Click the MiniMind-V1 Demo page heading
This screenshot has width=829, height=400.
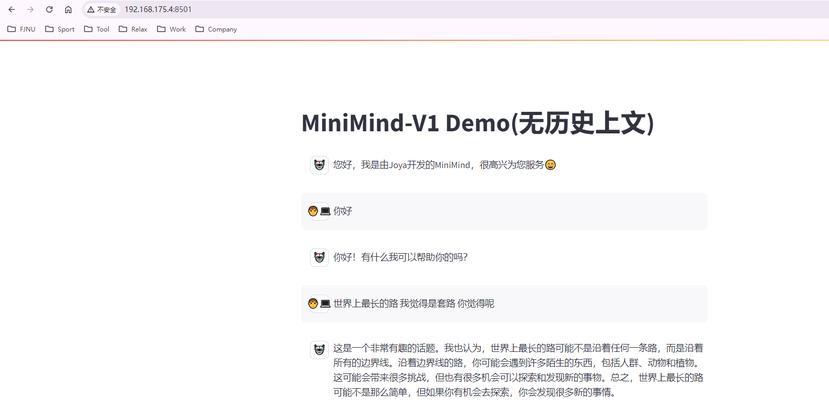[x=477, y=123]
